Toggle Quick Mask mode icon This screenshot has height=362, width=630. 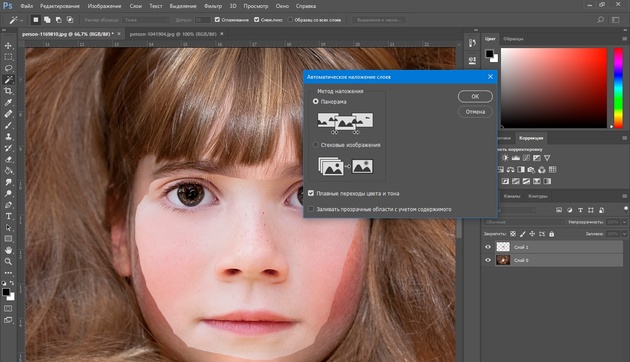click(x=8, y=309)
